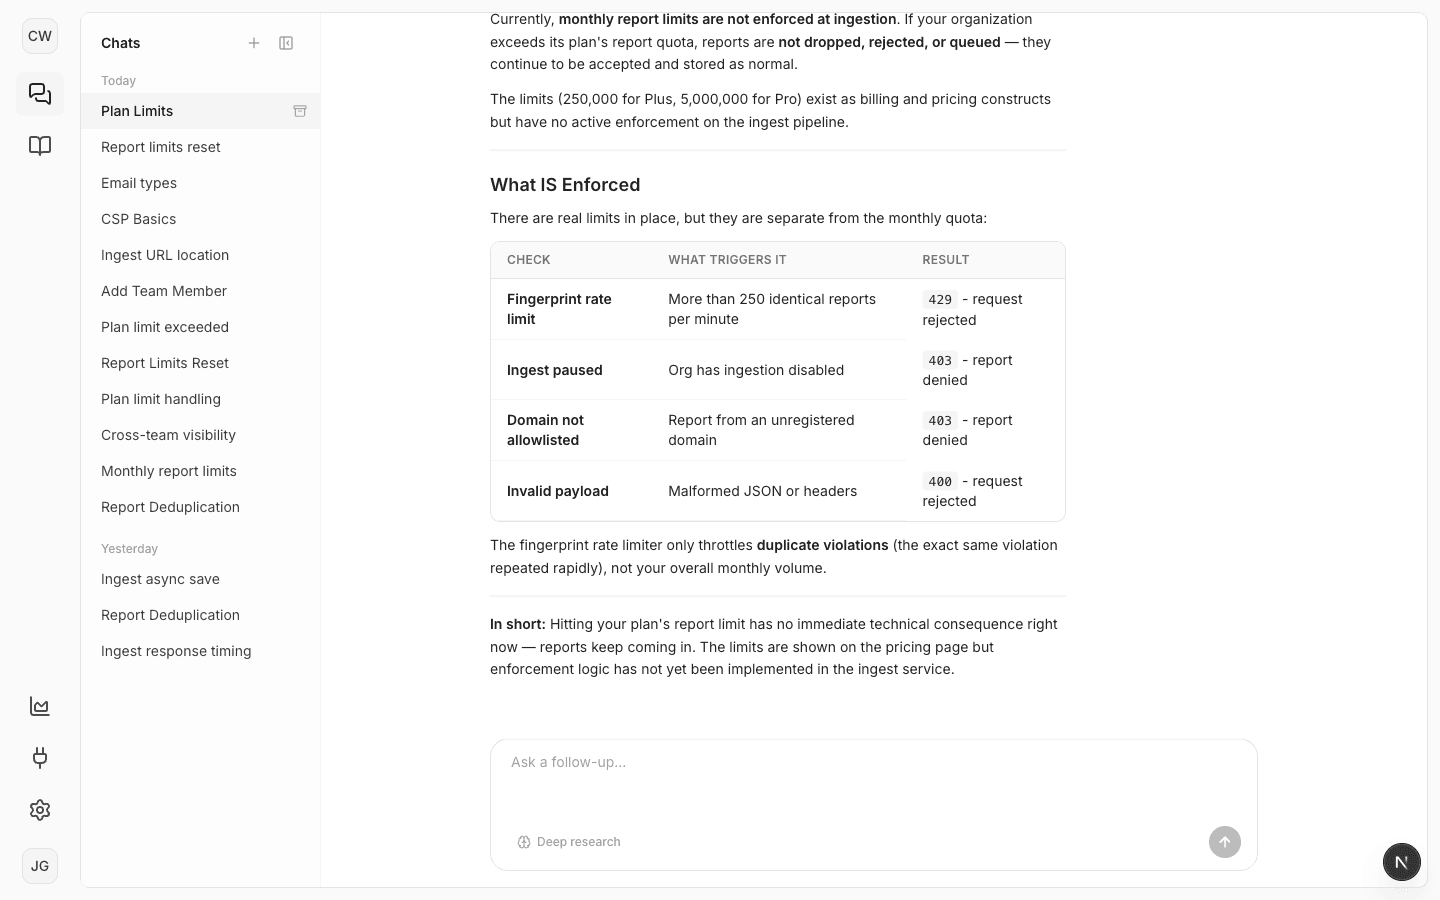The height and width of the screenshot is (900, 1440).
Task: Open the JG user account menu
Action: coord(40,866)
